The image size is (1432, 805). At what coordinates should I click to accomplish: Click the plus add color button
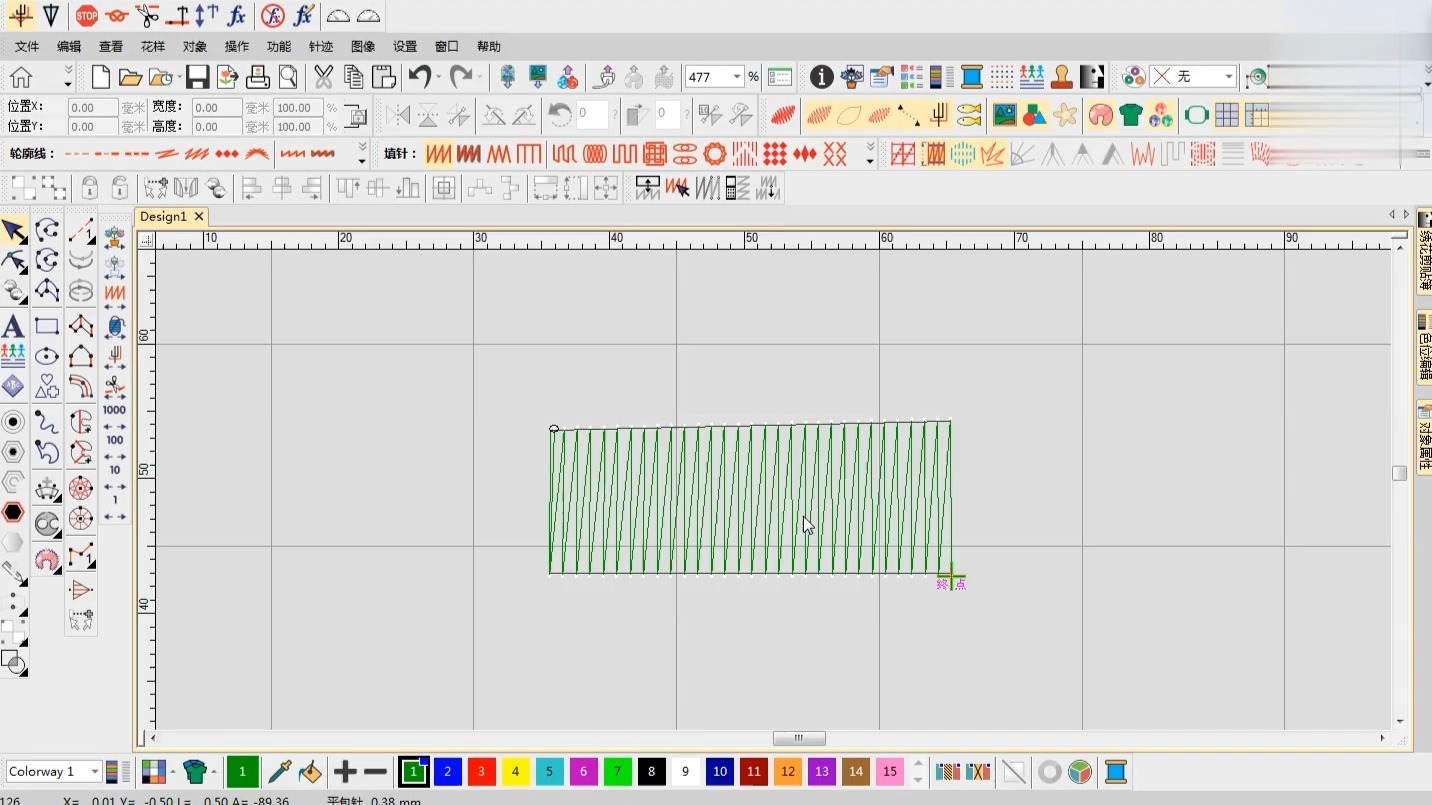[345, 772]
